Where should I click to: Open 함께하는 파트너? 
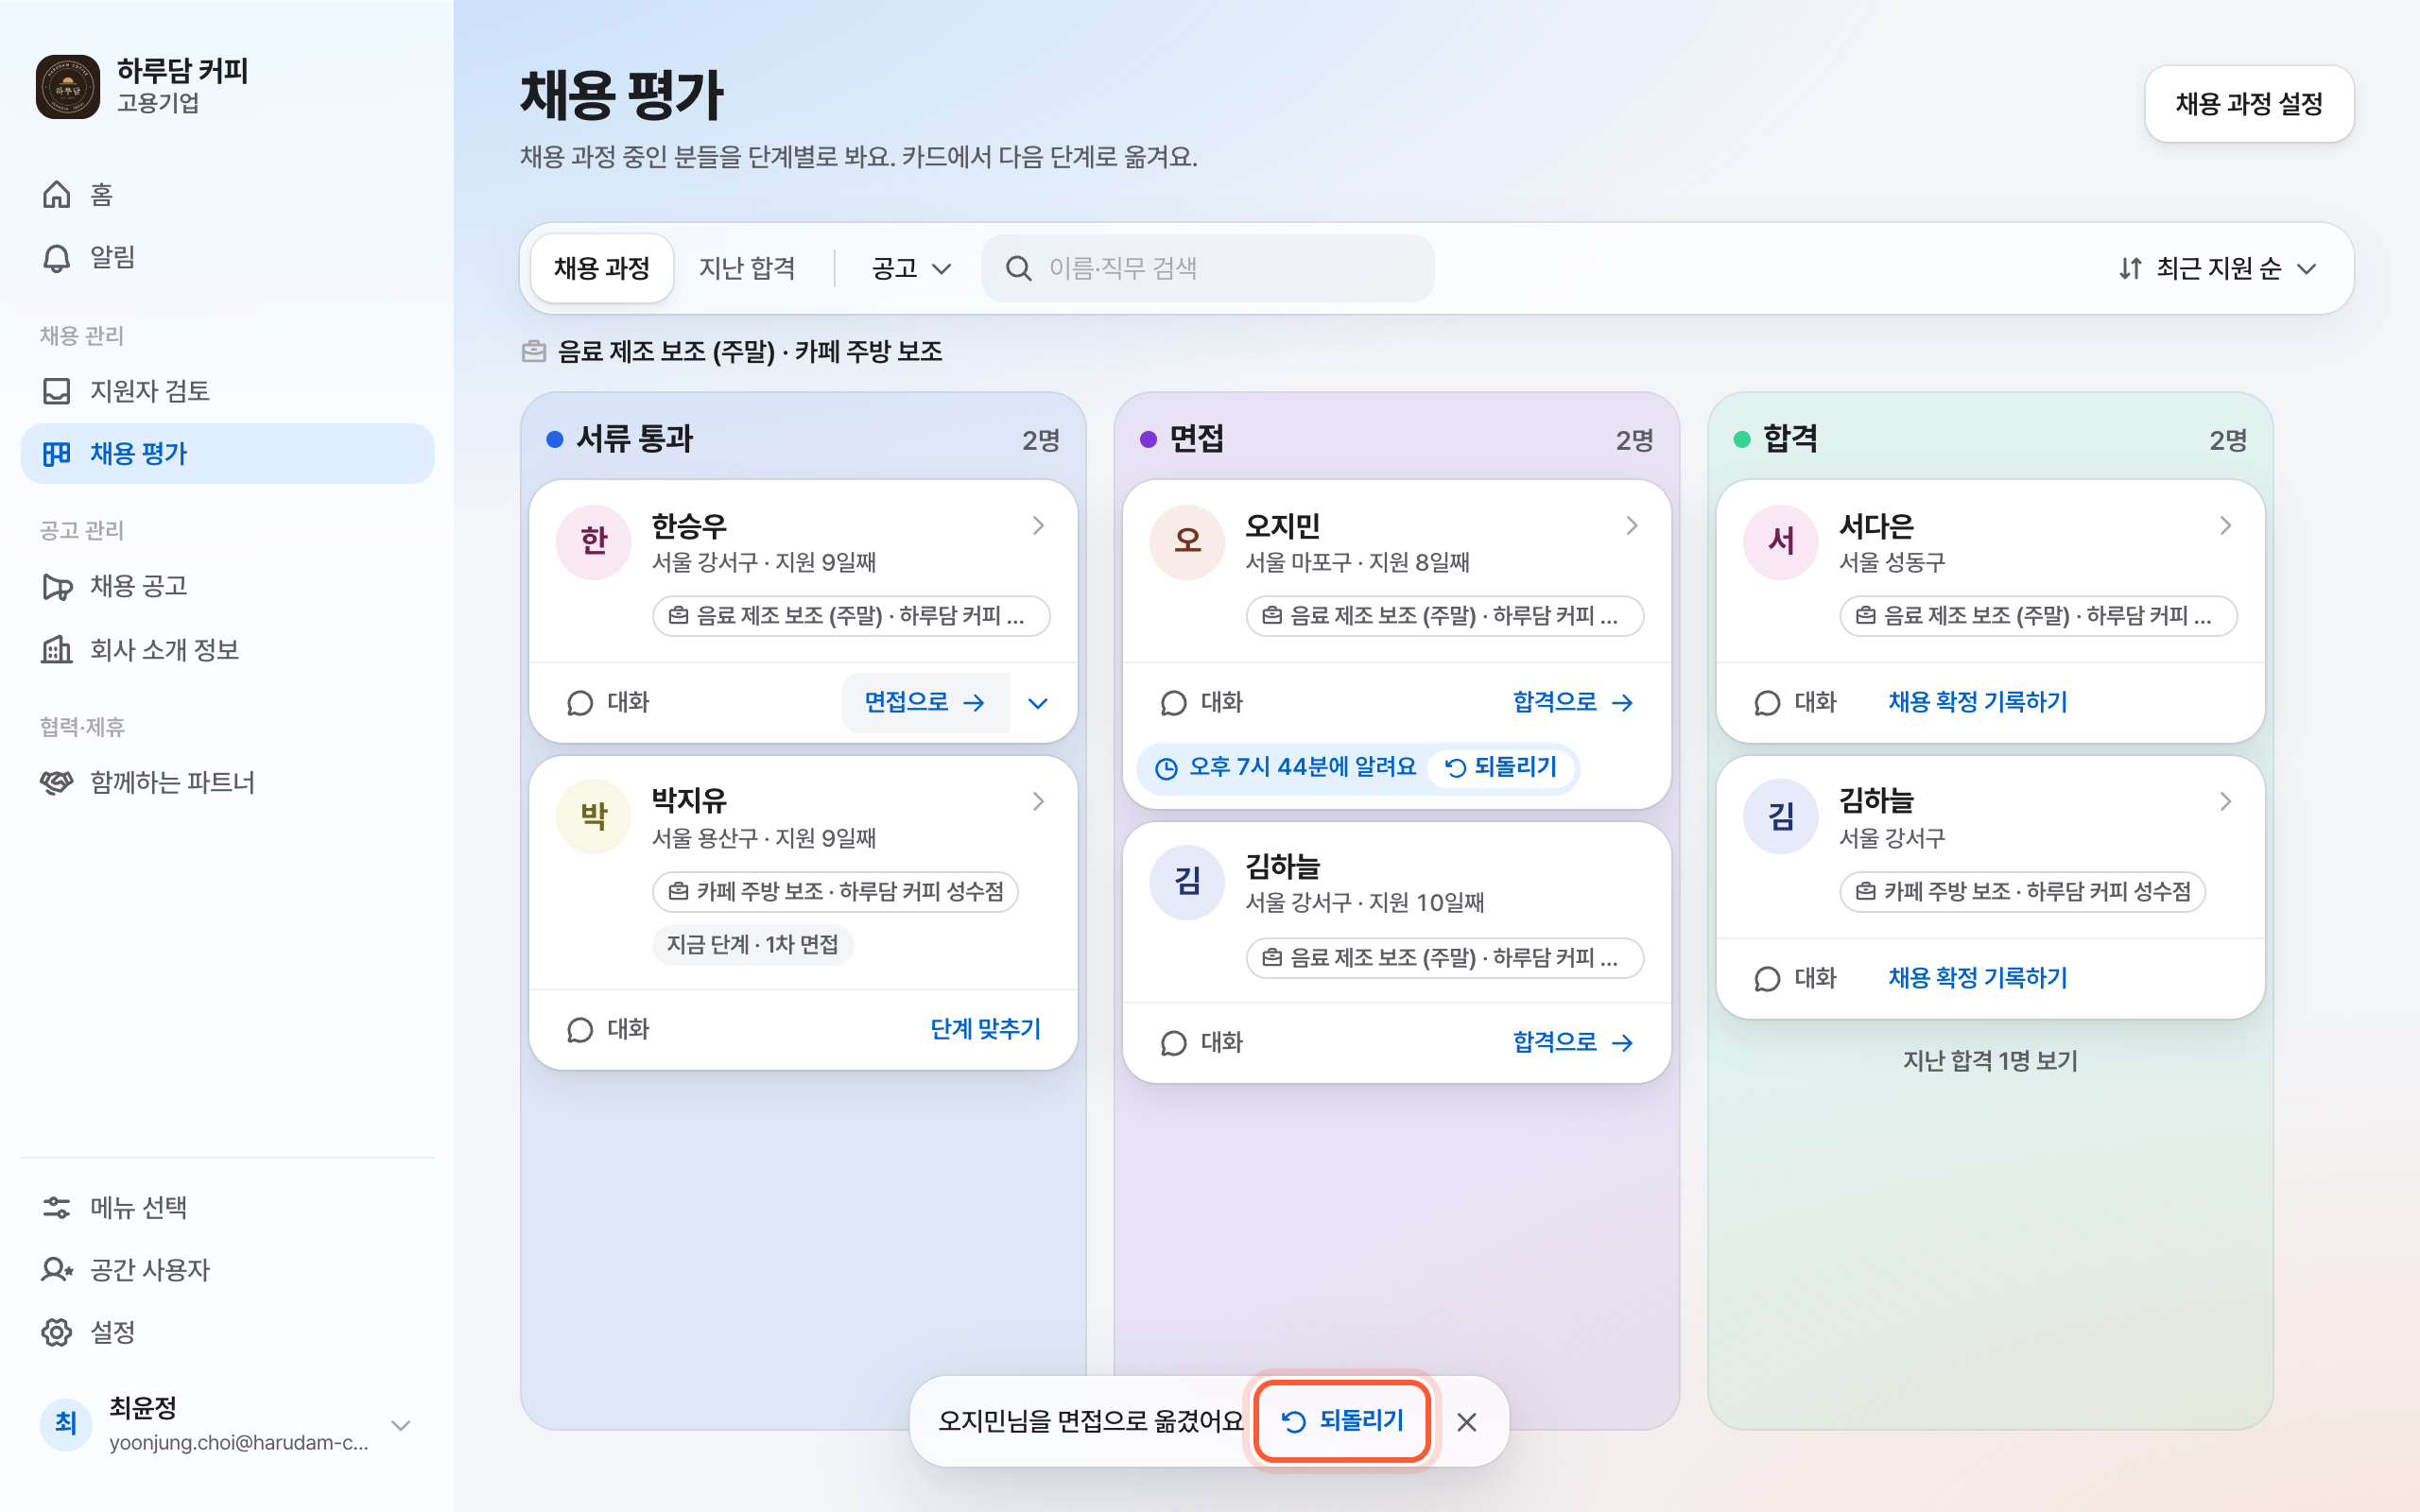point(227,782)
